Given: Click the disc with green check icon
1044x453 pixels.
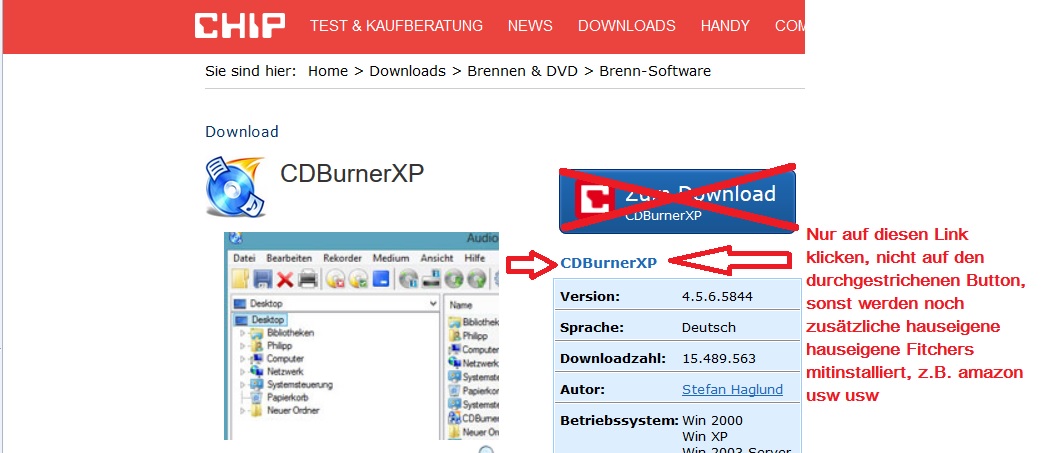Looking at the screenshot, I should tap(358, 279).
